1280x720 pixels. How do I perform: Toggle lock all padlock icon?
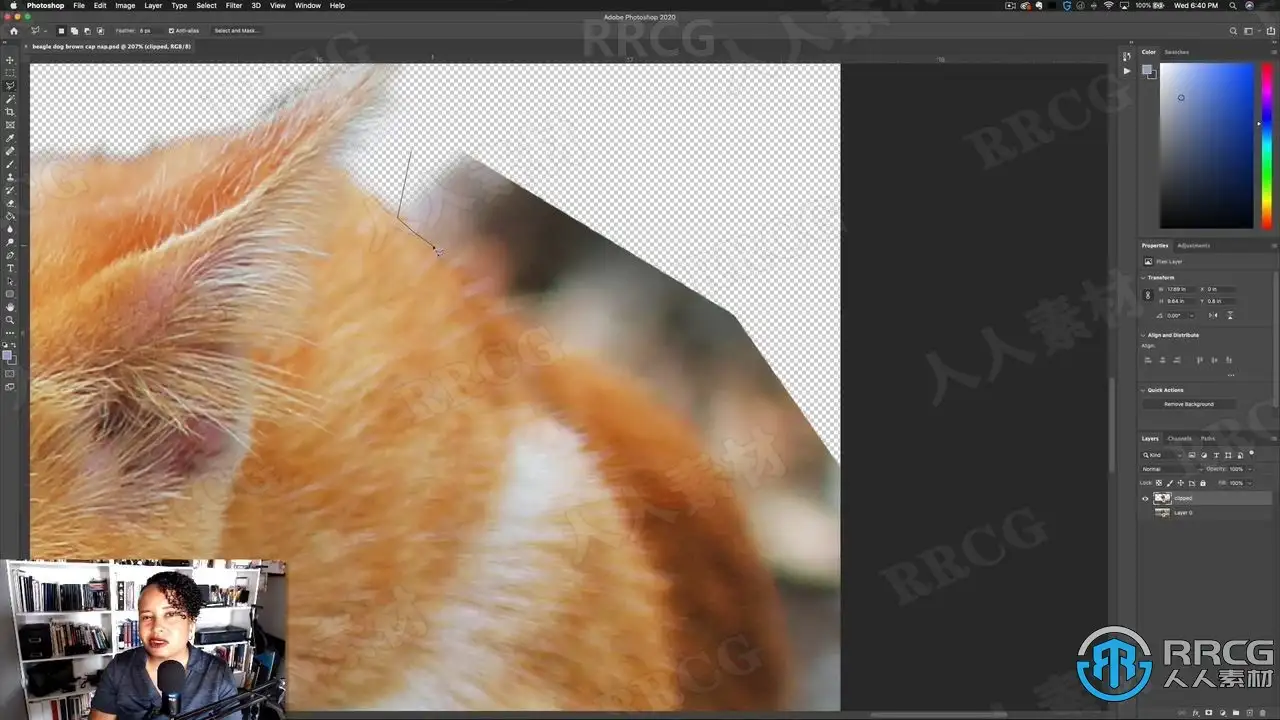1202,483
